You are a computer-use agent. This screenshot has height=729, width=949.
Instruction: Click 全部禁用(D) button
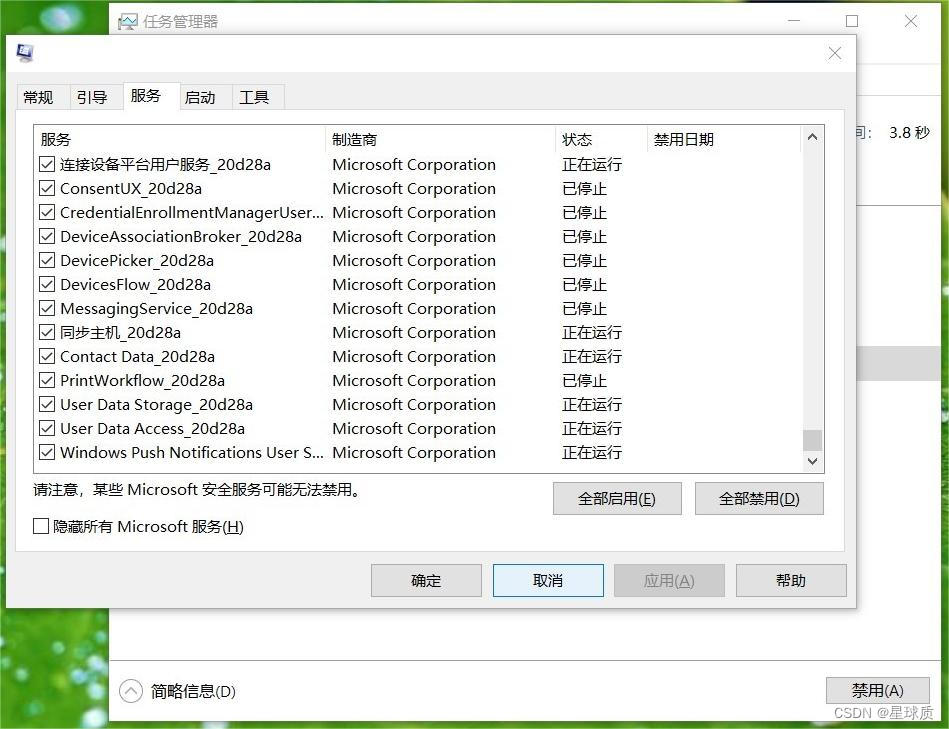coord(759,499)
